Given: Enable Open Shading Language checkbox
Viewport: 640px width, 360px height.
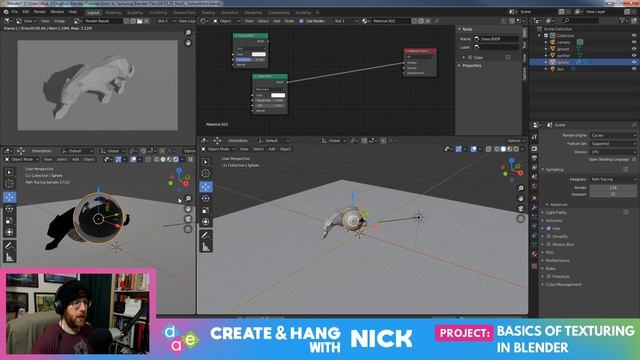Looking at the screenshot, I should click(x=633, y=160).
